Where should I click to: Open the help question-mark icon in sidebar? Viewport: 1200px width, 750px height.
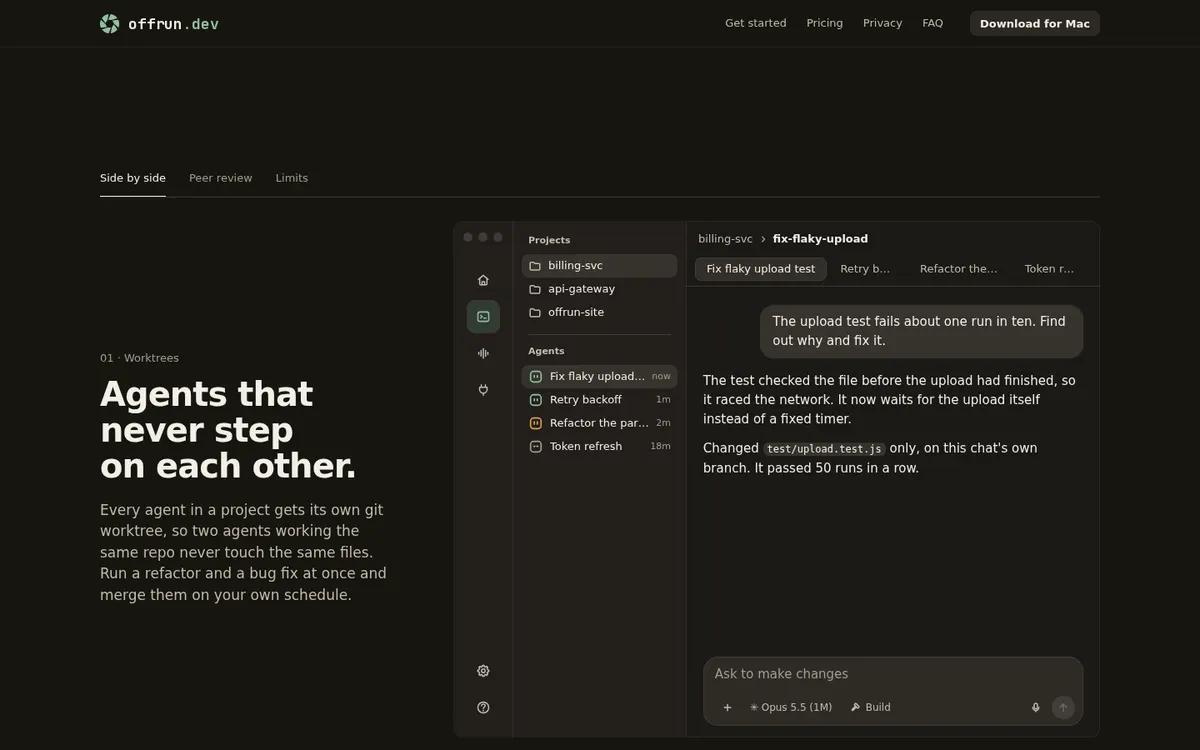pyautogui.click(x=483, y=707)
